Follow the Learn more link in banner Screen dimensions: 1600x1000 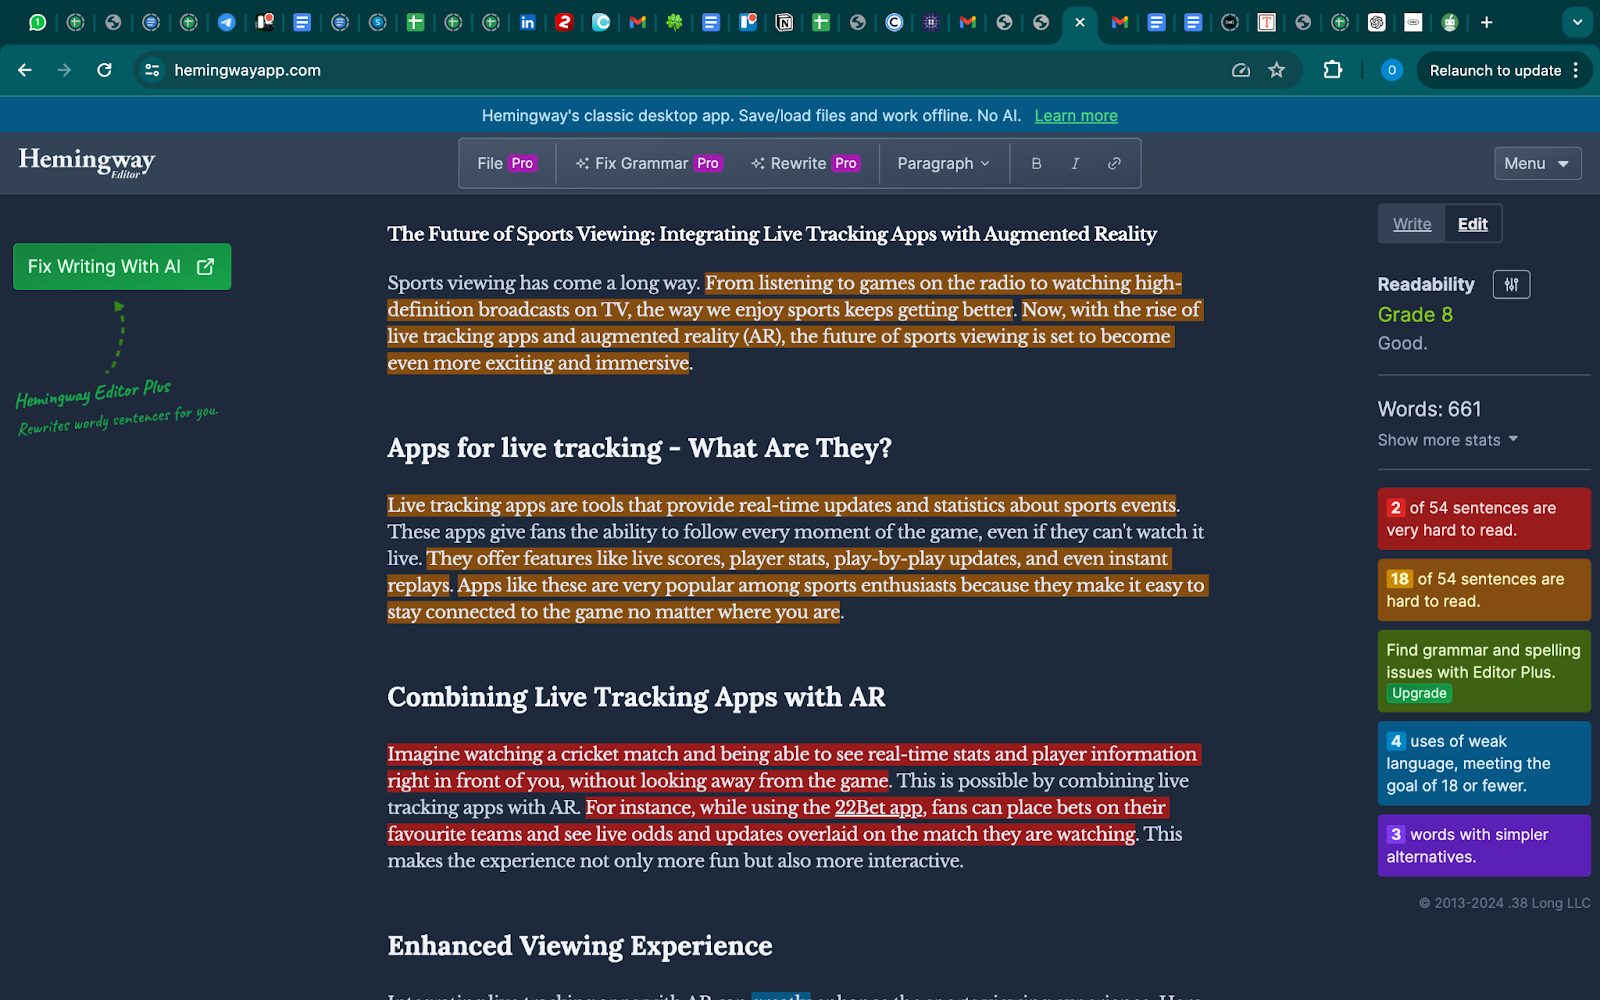pyautogui.click(x=1076, y=116)
